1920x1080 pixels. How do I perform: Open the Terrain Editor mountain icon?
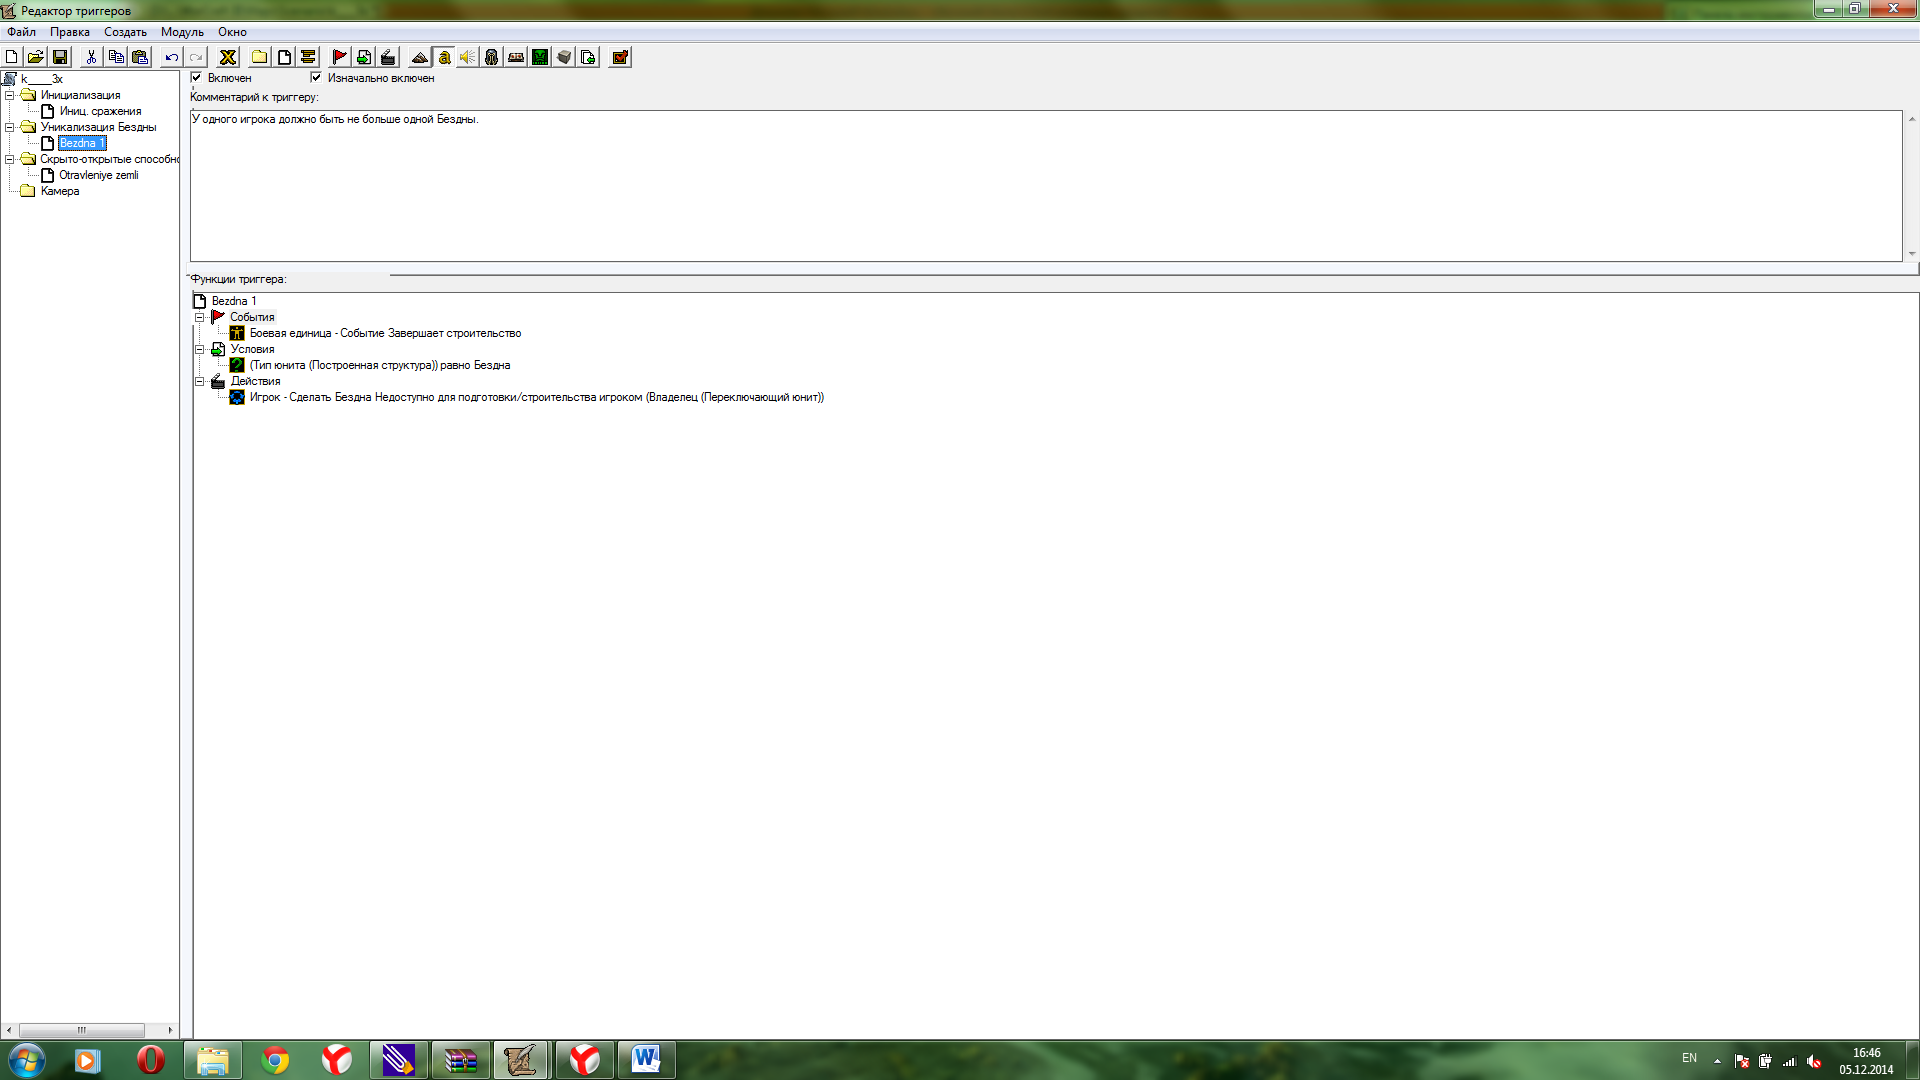[420, 57]
